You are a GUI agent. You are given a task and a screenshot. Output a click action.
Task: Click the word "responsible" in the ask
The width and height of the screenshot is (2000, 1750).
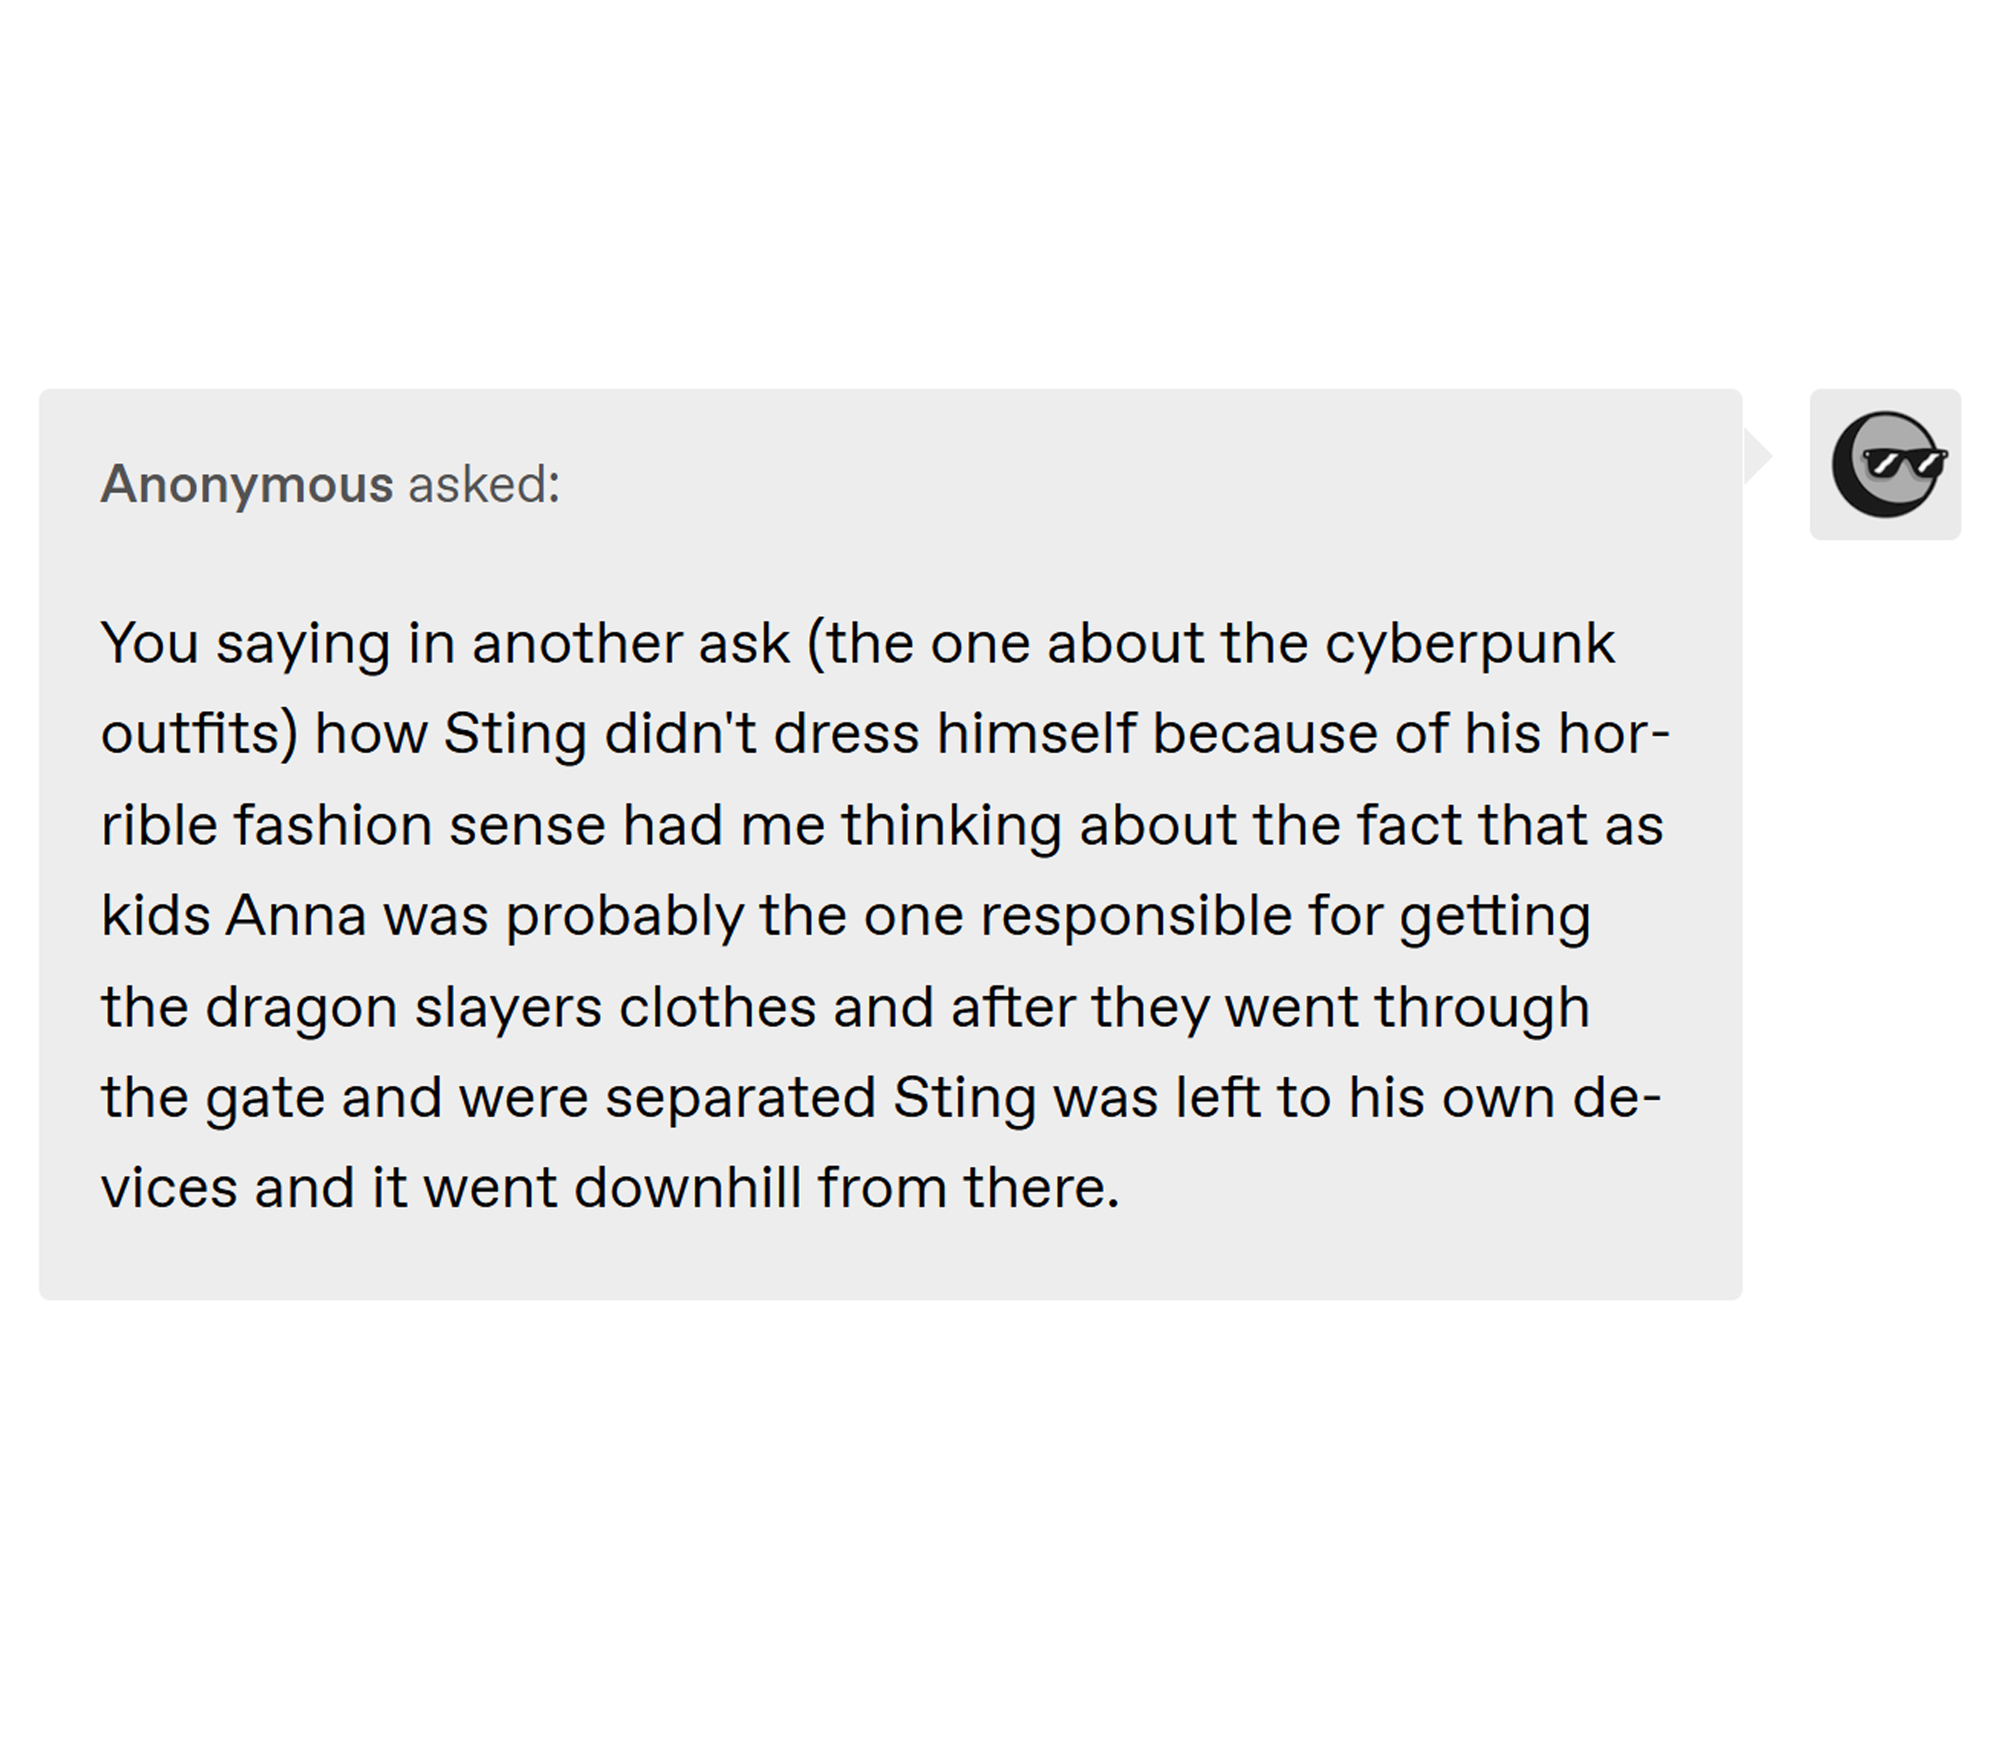tap(1135, 916)
